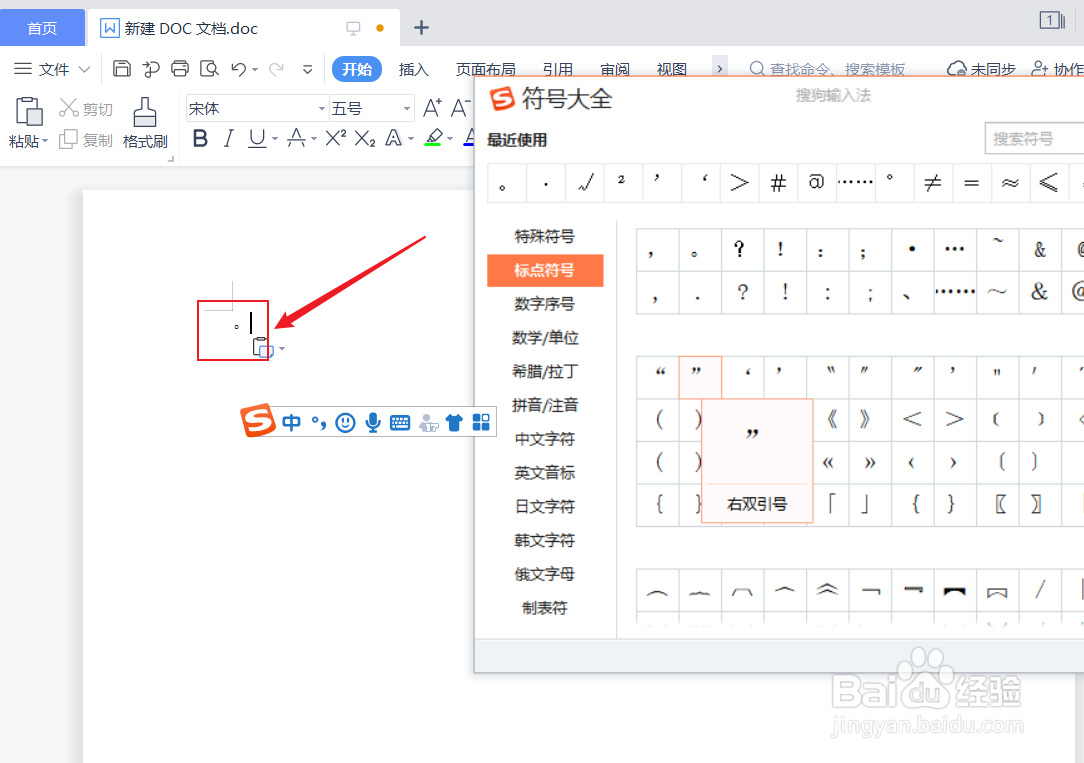
Task: Open Sogou soft keyboard icon
Action: click(x=399, y=422)
